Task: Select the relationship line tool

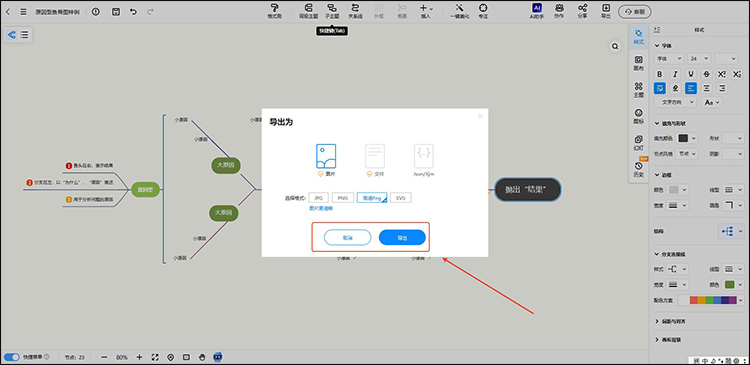Action: pos(355,8)
